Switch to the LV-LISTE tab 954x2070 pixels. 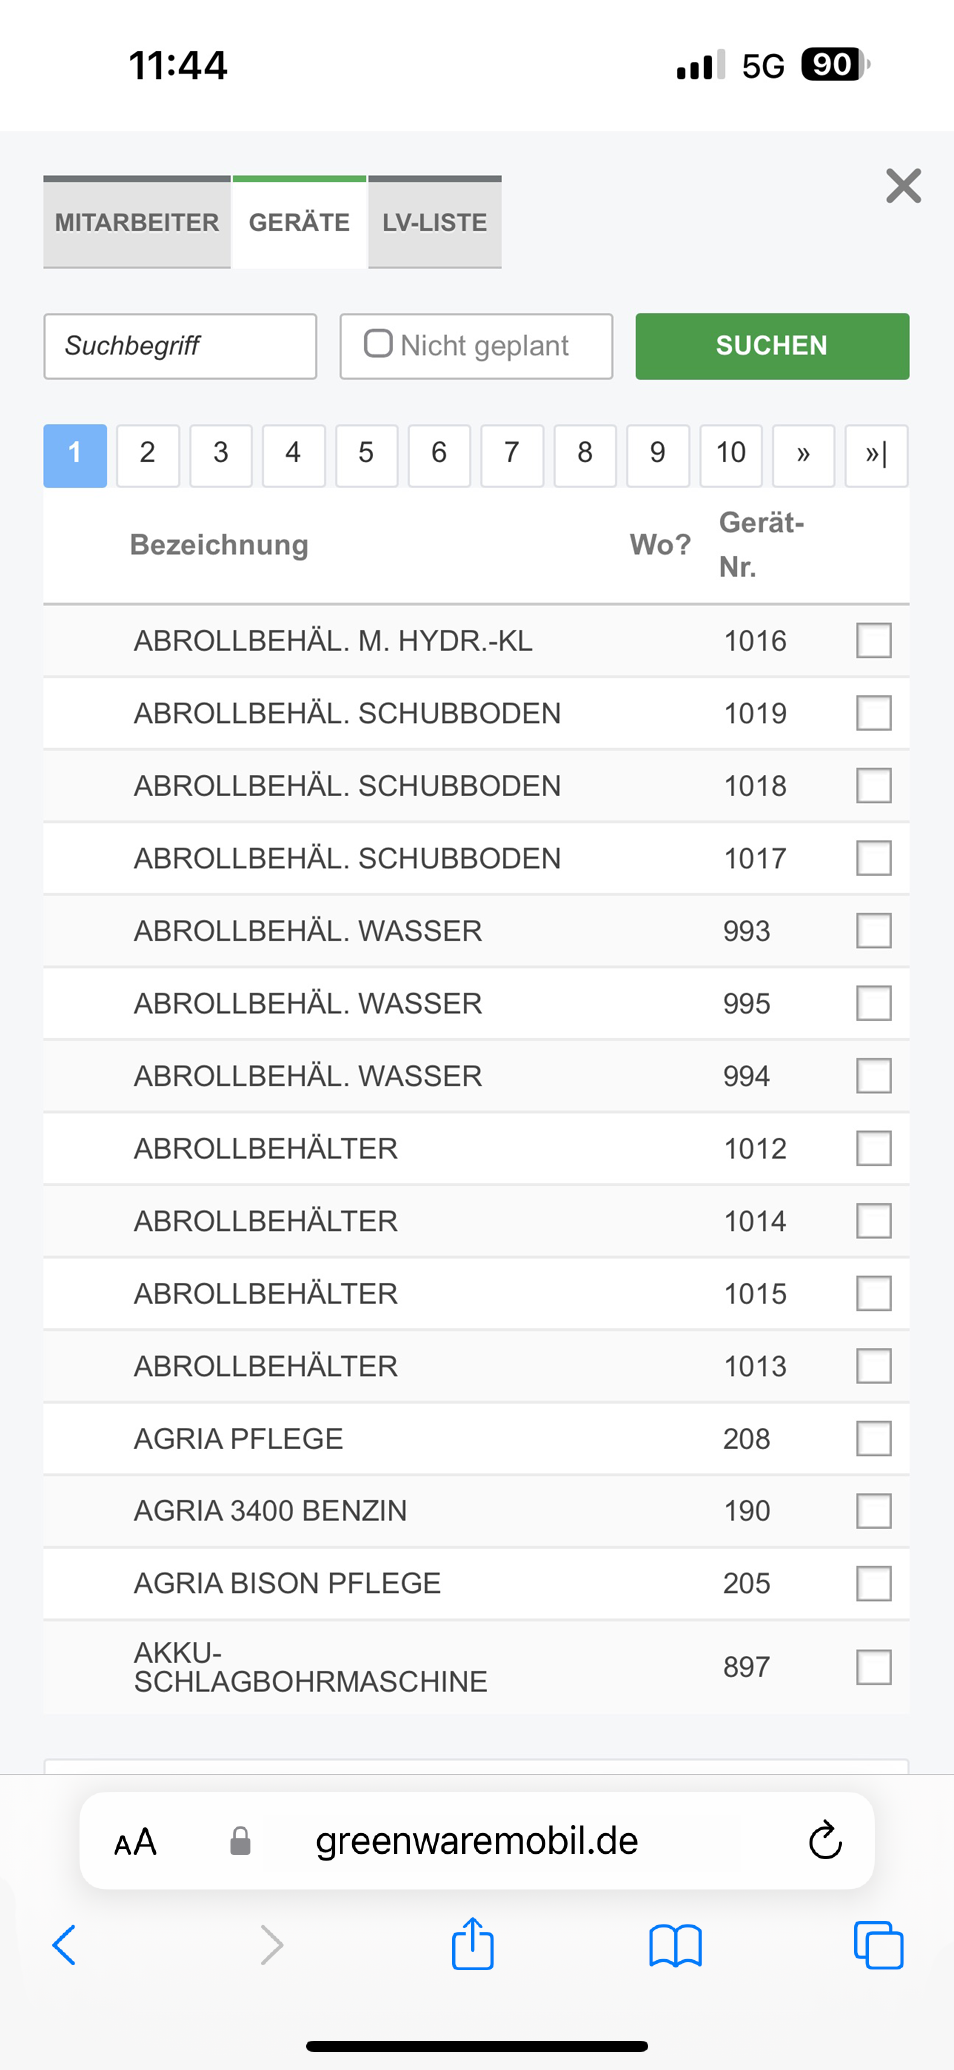point(435,222)
